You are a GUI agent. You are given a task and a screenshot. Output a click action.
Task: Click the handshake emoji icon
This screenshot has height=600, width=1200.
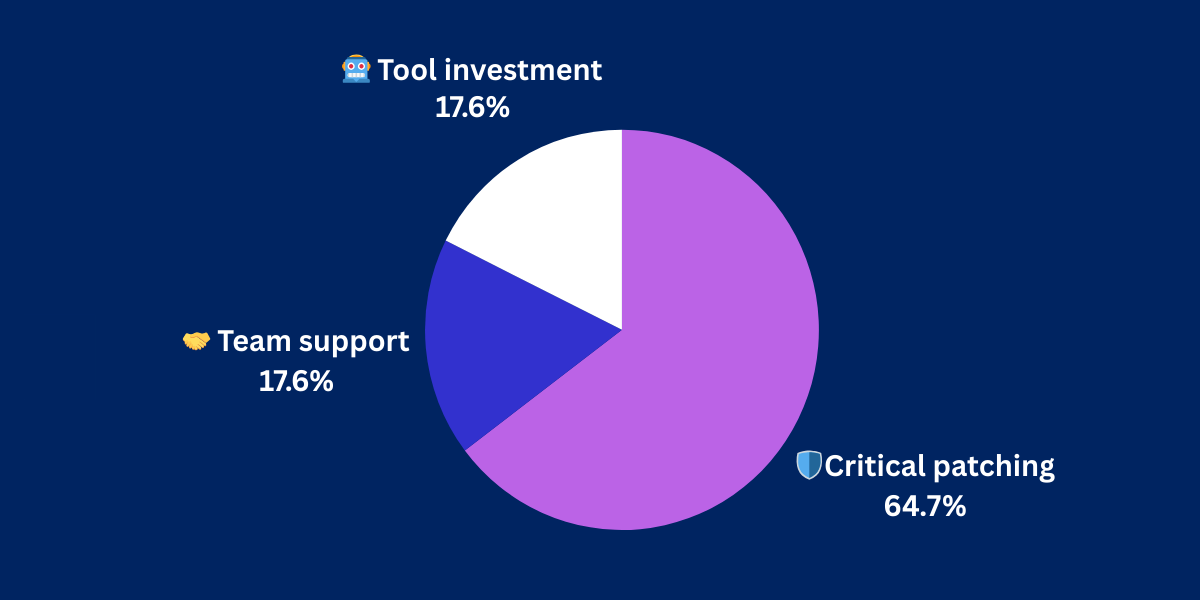[x=196, y=341]
